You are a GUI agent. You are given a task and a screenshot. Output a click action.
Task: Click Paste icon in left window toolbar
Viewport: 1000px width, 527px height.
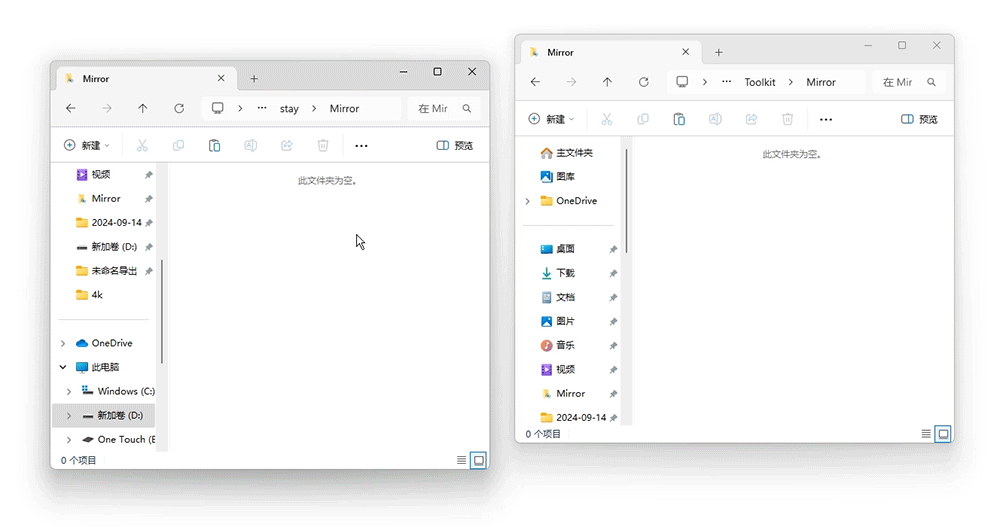click(x=214, y=145)
